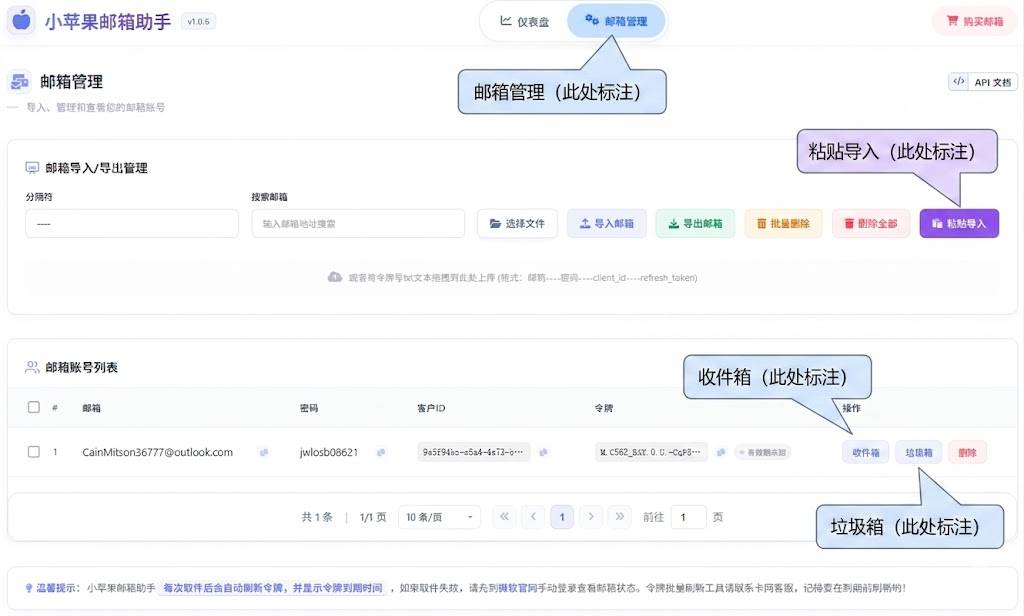
Task: Click the token value M.C562_BAY
Action: coord(650,452)
